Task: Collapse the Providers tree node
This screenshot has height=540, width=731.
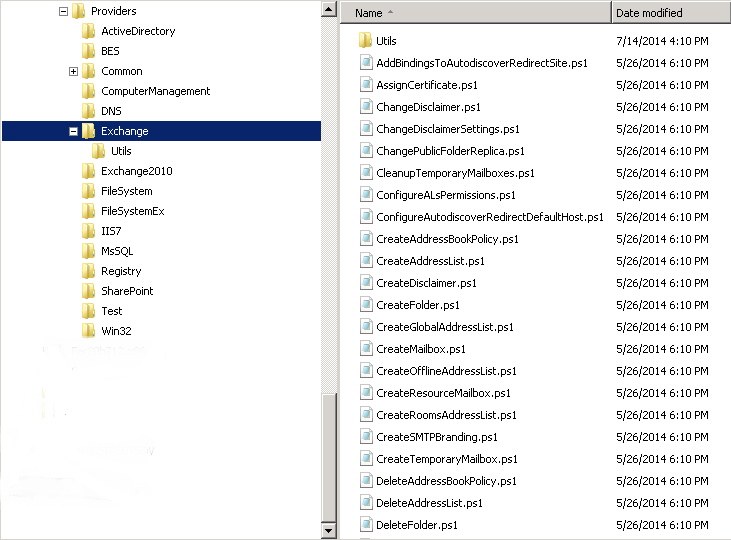Action: pyautogui.click(x=63, y=12)
